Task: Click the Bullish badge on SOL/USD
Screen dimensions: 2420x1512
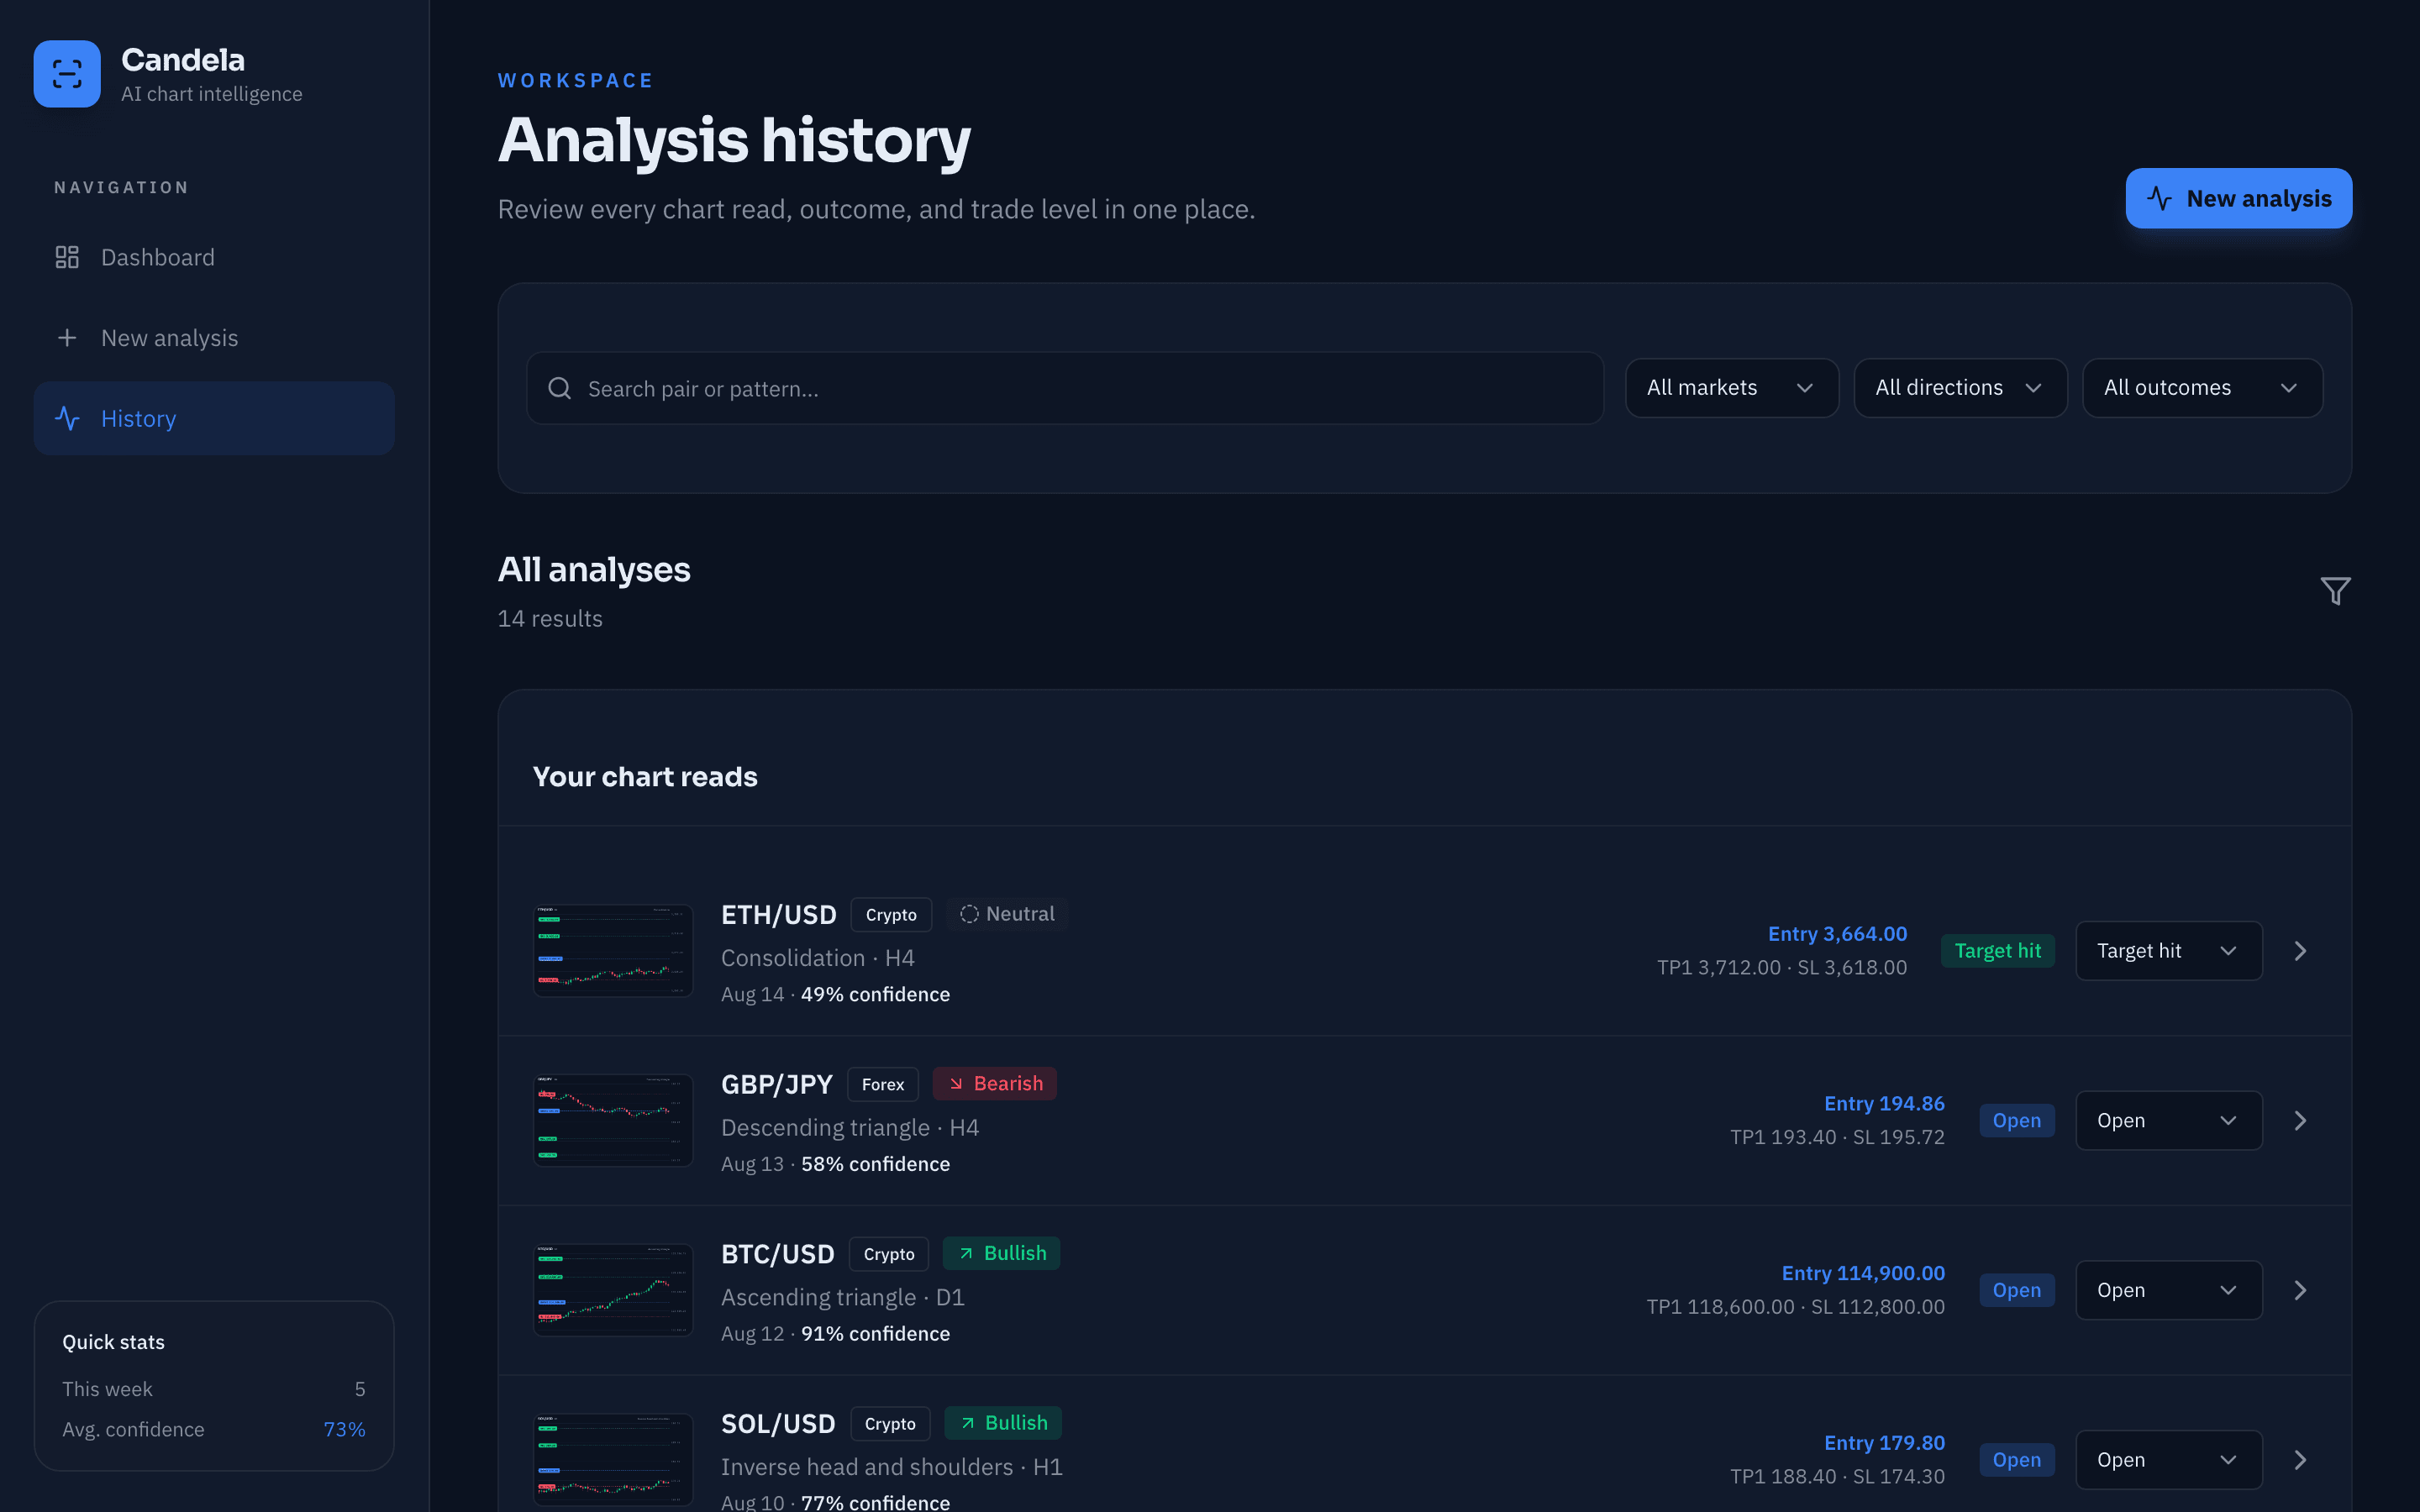Action: [1003, 1423]
